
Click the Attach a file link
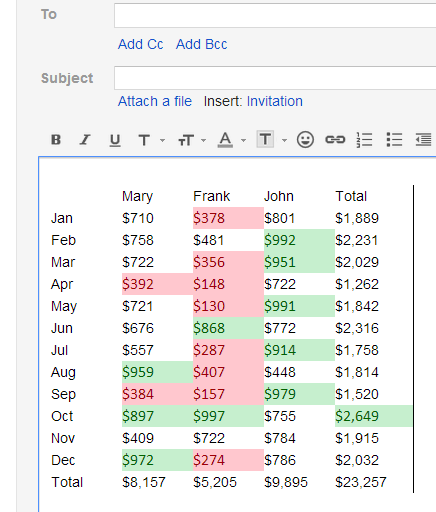tap(155, 101)
